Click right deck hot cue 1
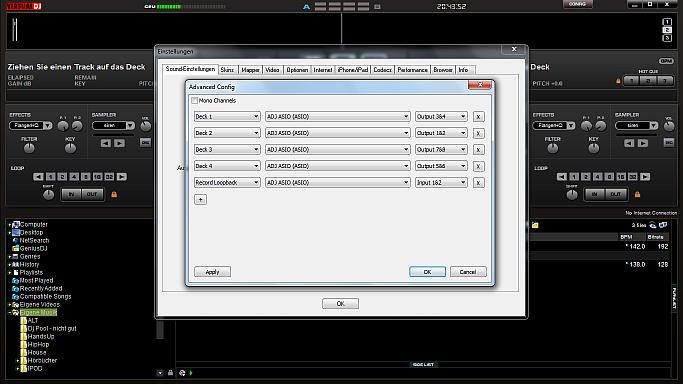This screenshot has height=384, width=683. (631, 81)
